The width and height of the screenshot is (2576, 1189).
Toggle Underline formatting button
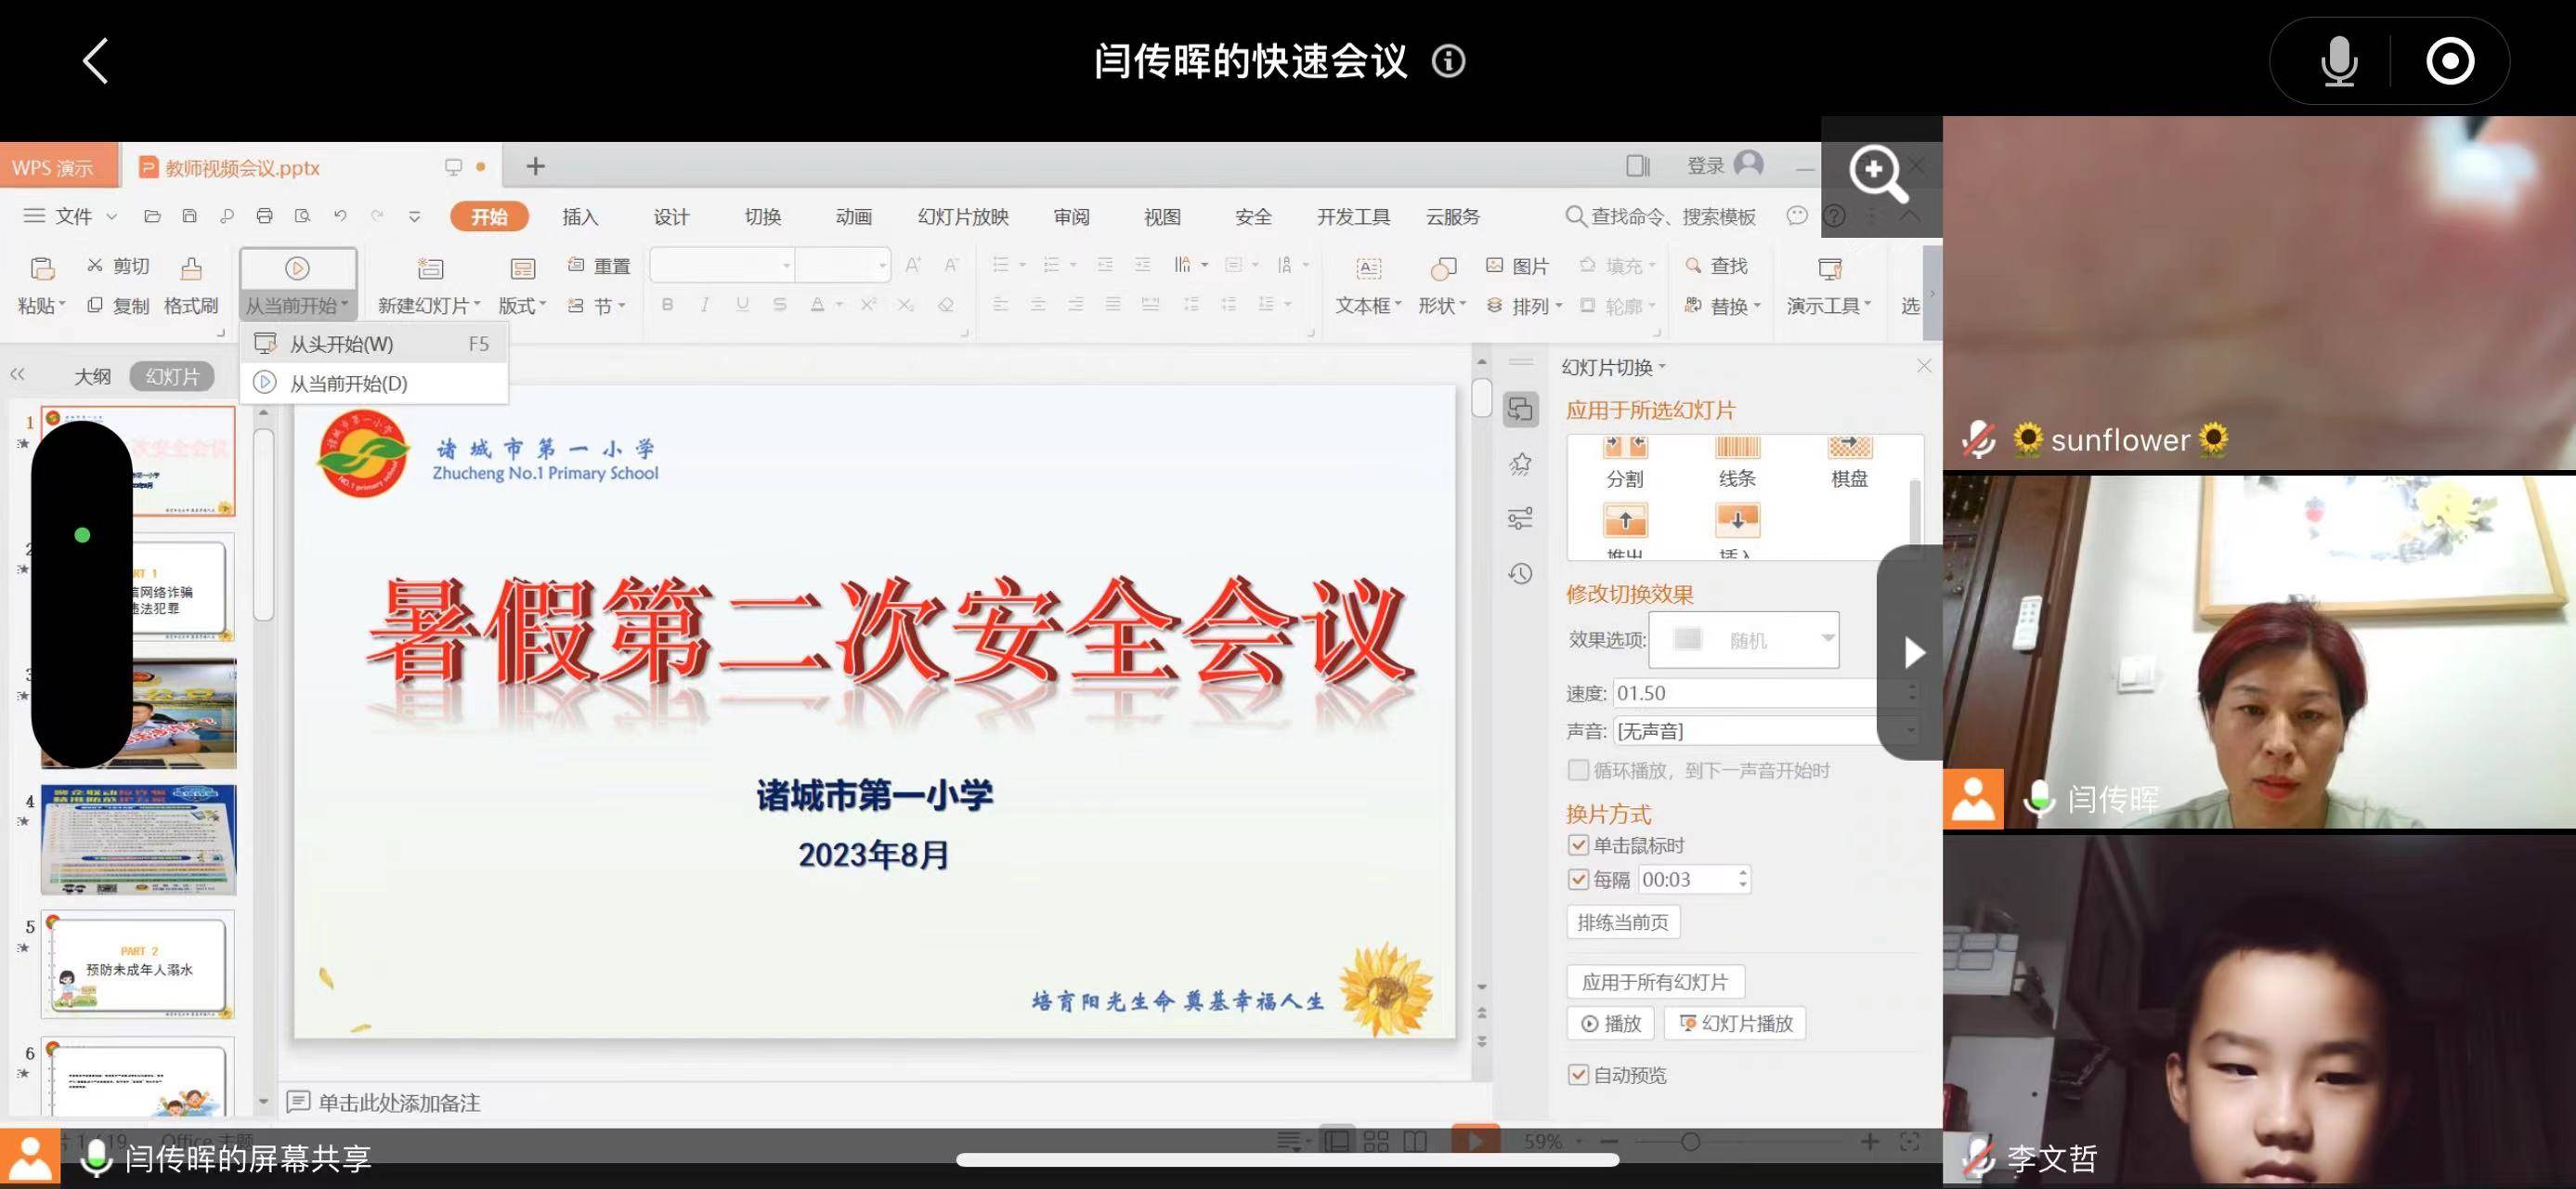[x=742, y=304]
